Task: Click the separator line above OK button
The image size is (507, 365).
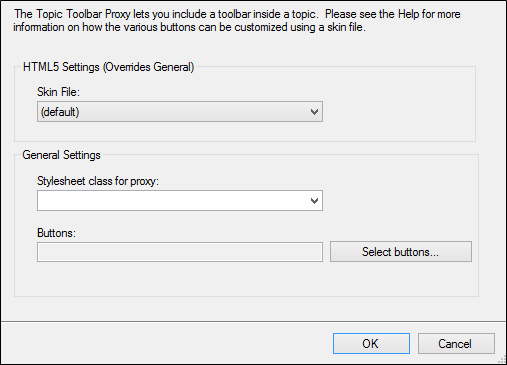Action: [253, 321]
